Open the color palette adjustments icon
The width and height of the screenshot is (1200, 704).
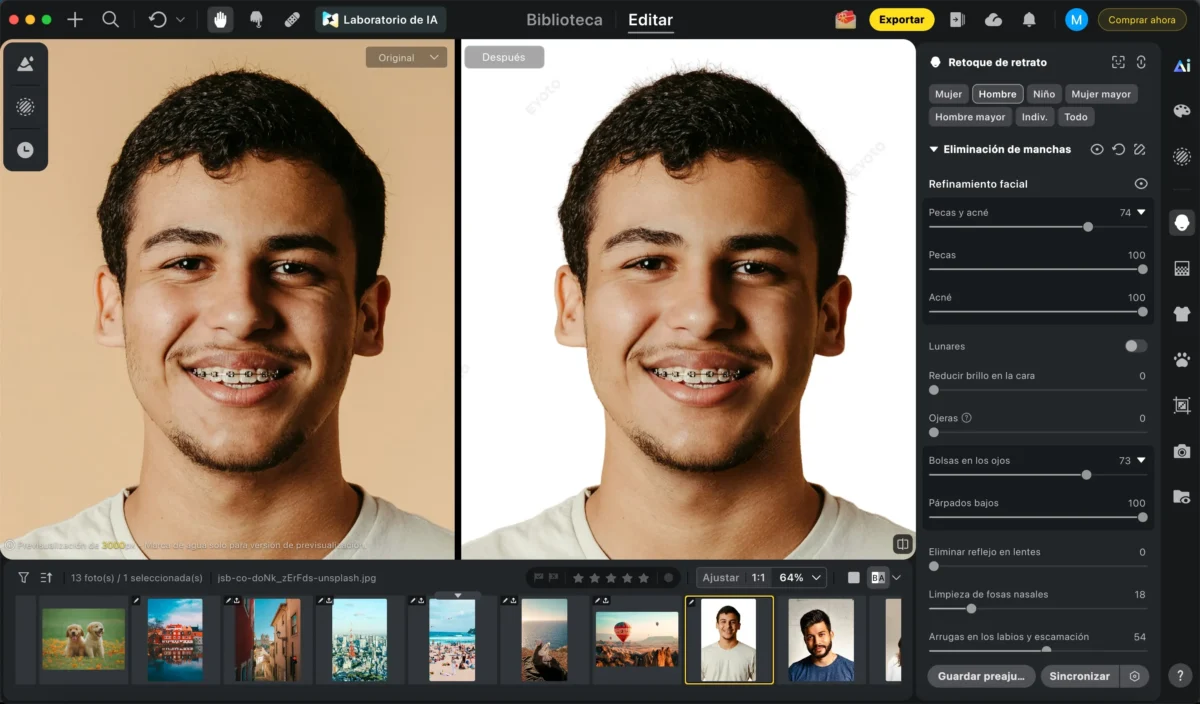1181,111
